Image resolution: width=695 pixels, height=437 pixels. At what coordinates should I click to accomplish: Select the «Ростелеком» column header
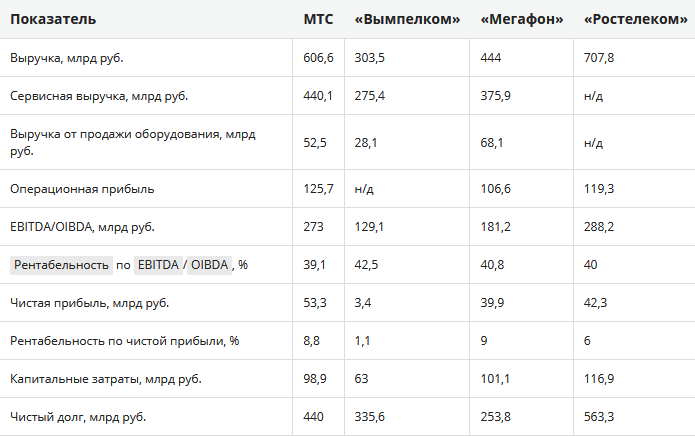[x=636, y=20]
